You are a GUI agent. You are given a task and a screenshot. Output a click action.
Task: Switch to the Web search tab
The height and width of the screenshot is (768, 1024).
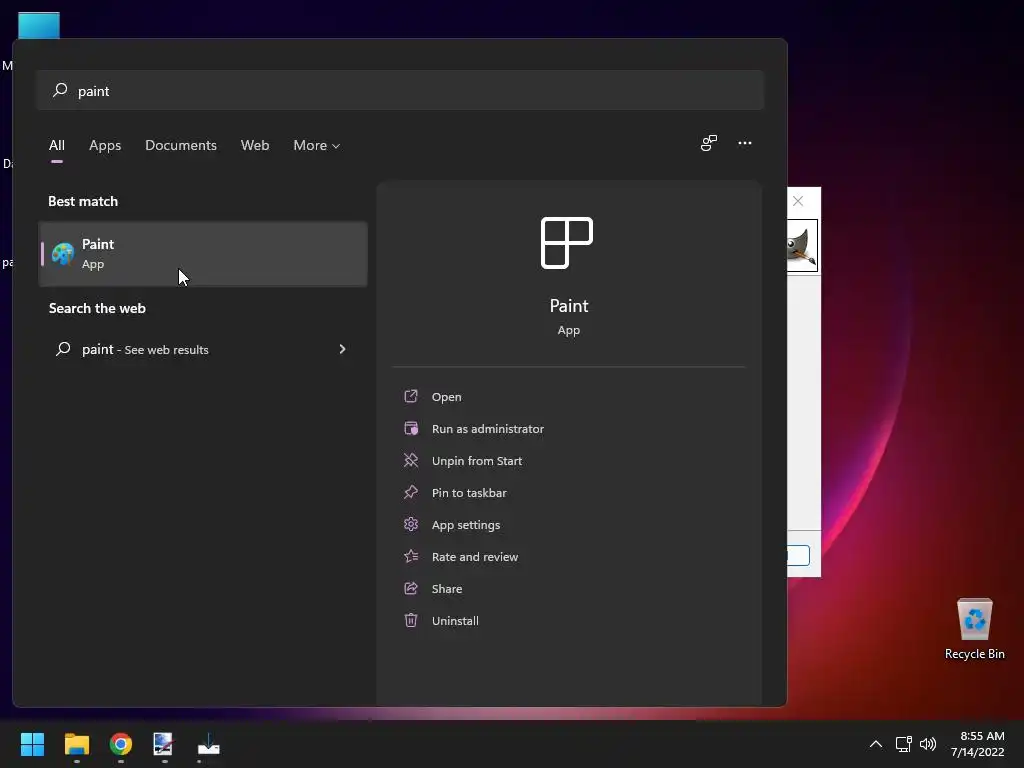click(255, 145)
